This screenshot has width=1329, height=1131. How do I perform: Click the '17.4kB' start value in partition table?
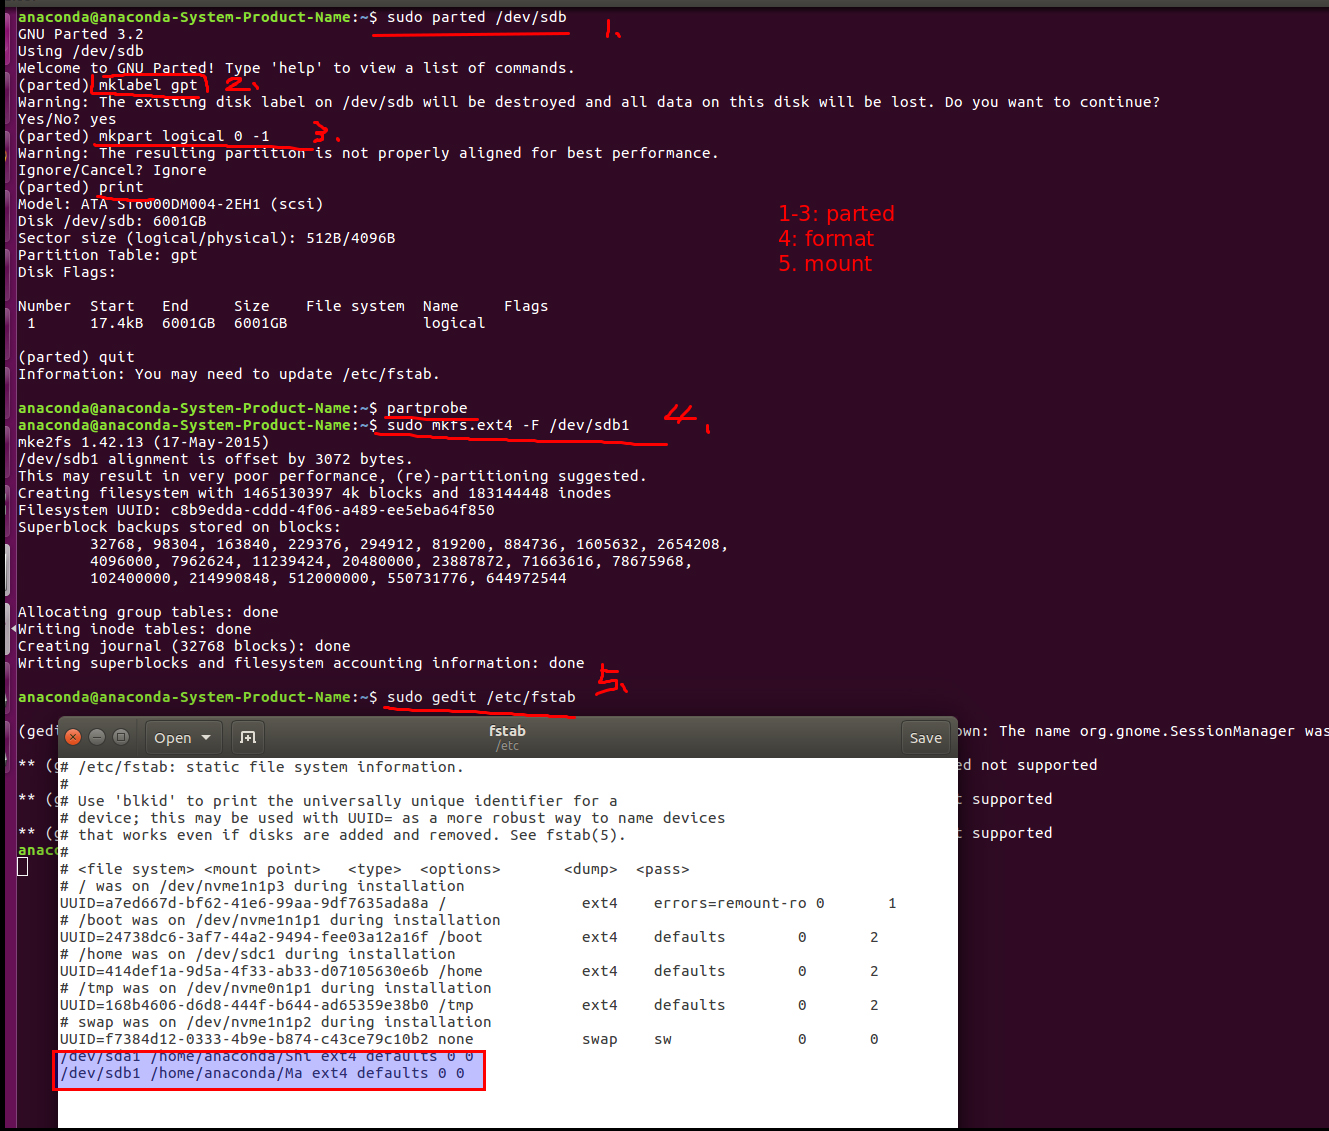(116, 323)
